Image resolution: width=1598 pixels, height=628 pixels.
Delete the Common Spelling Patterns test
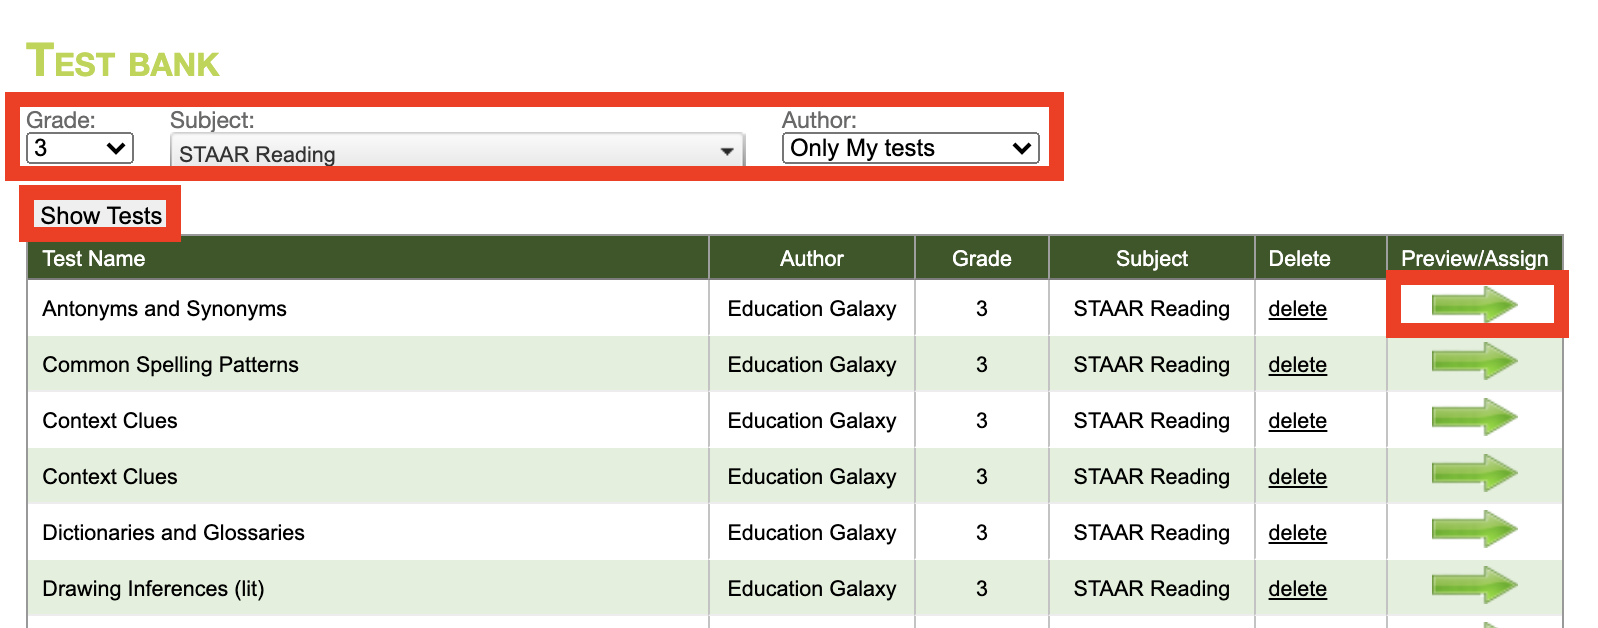tap(1297, 365)
